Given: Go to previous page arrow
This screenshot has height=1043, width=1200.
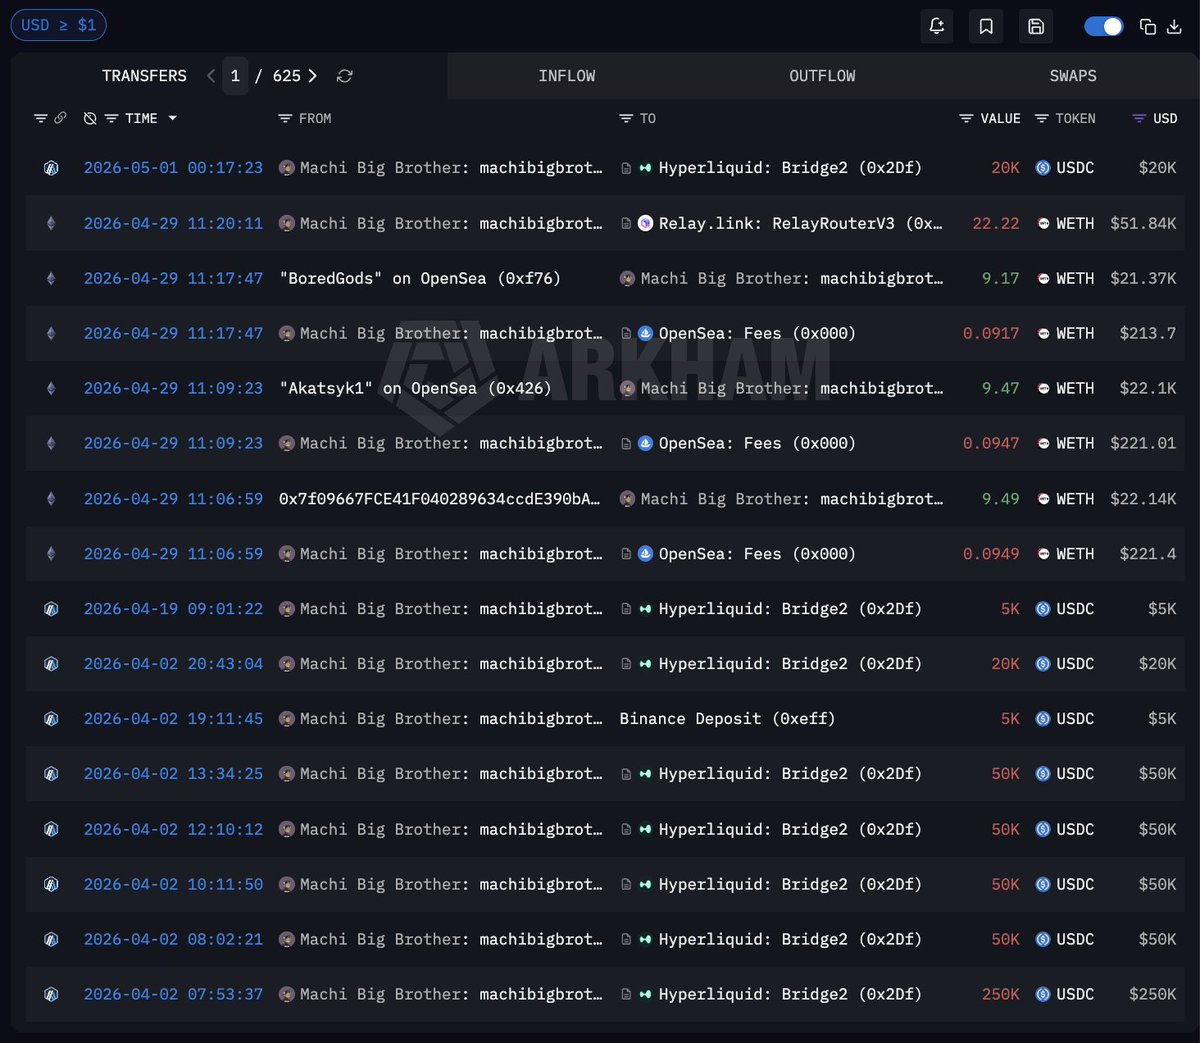Looking at the screenshot, I should pyautogui.click(x=210, y=76).
